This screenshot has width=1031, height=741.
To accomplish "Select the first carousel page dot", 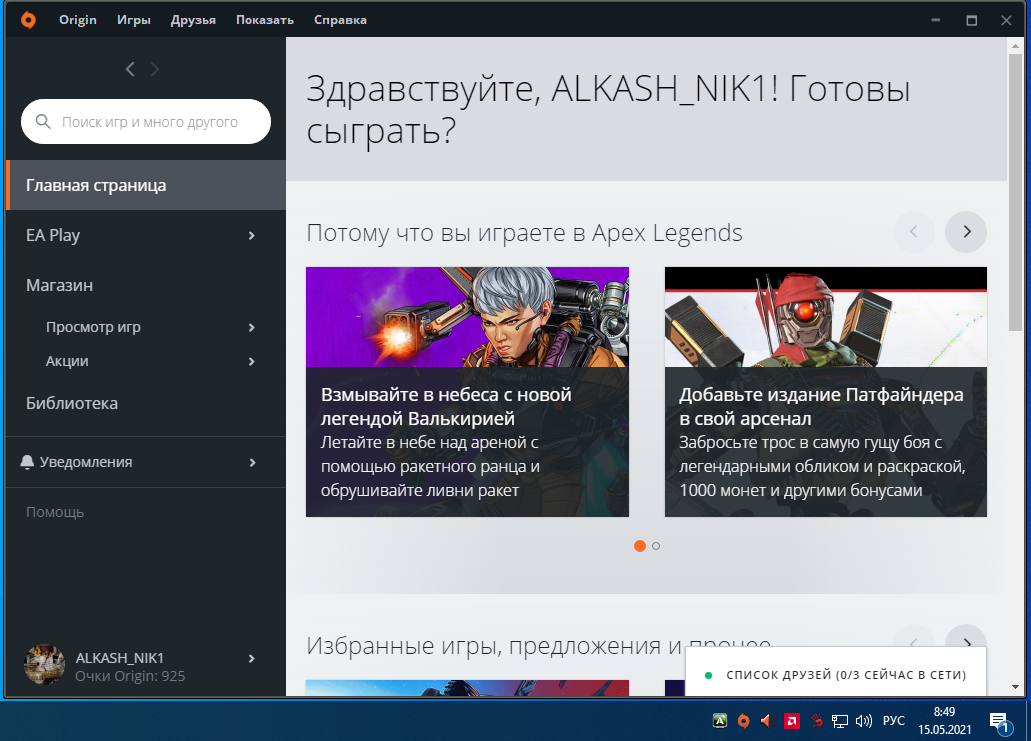I will (639, 546).
